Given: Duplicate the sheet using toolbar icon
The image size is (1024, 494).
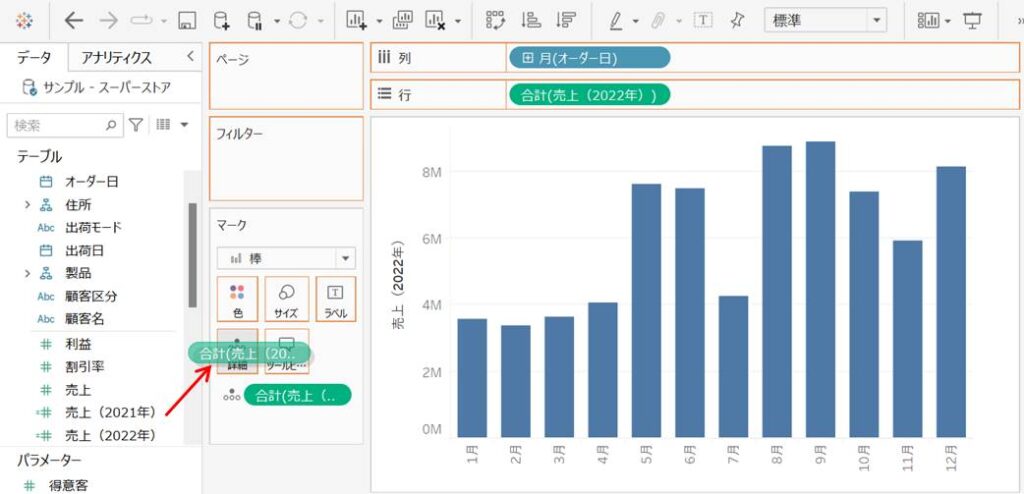Looking at the screenshot, I should coord(402,21).
